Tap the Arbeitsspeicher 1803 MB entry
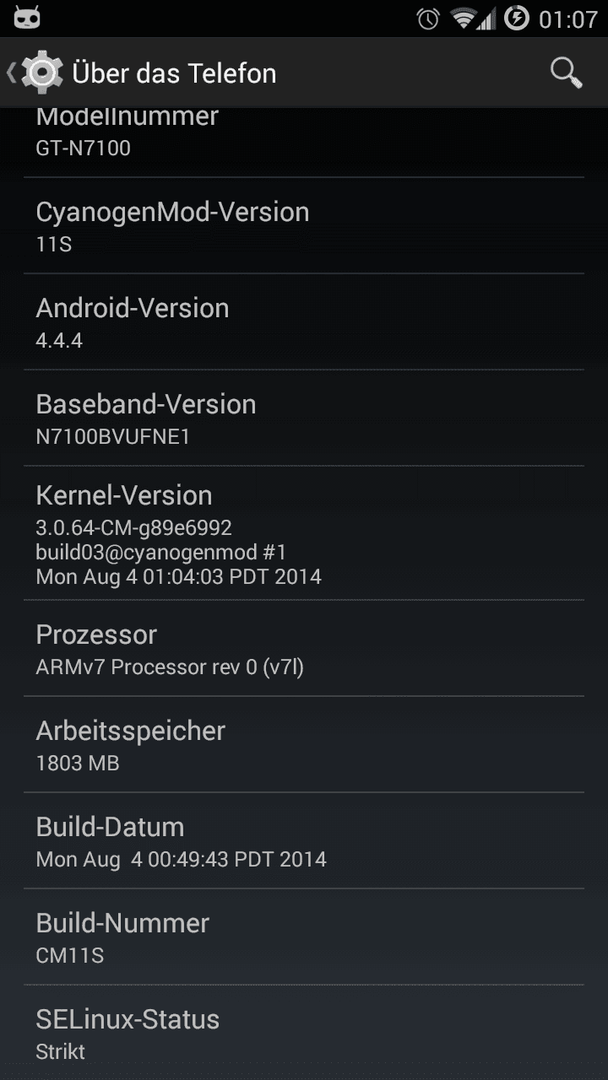Screen dimensions: 608x1080 pos(304,745)
